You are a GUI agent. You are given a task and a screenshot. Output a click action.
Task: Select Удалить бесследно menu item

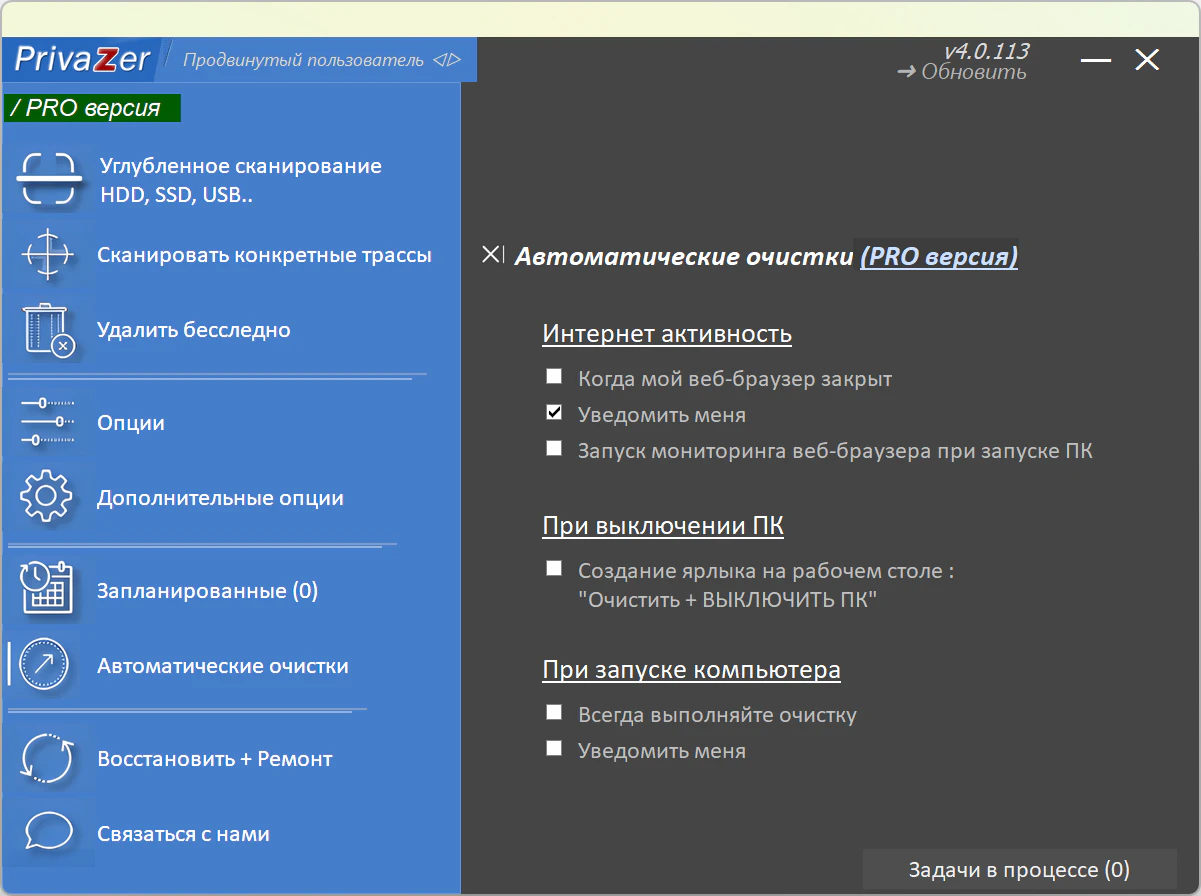pos(194,330)
